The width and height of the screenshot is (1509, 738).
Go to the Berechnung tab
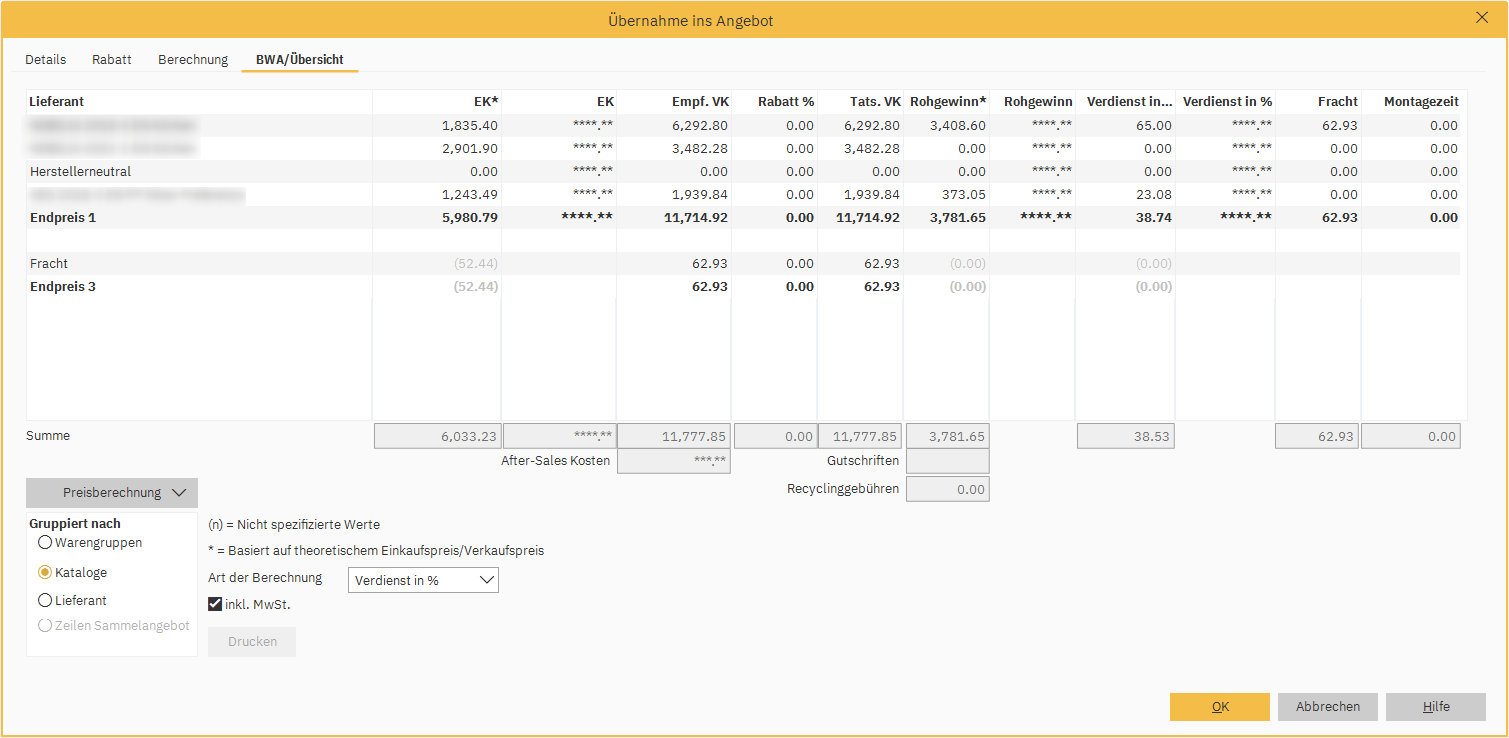(x=193, y=60)
